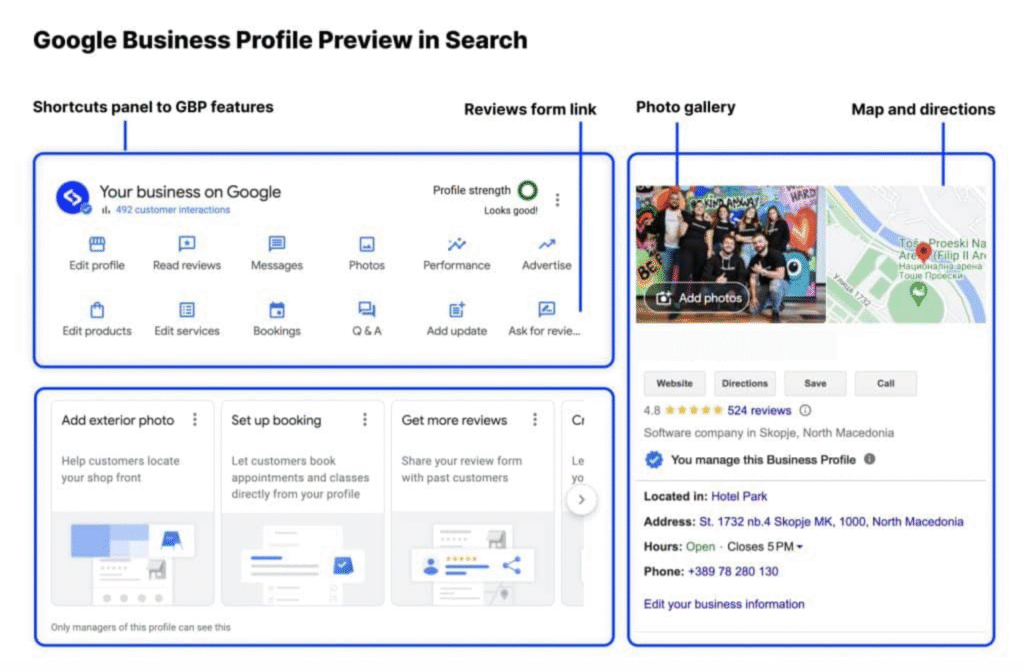Click the Profile strength ring indicator
This screenshot has height=671, width=1024.
[528, 190]
